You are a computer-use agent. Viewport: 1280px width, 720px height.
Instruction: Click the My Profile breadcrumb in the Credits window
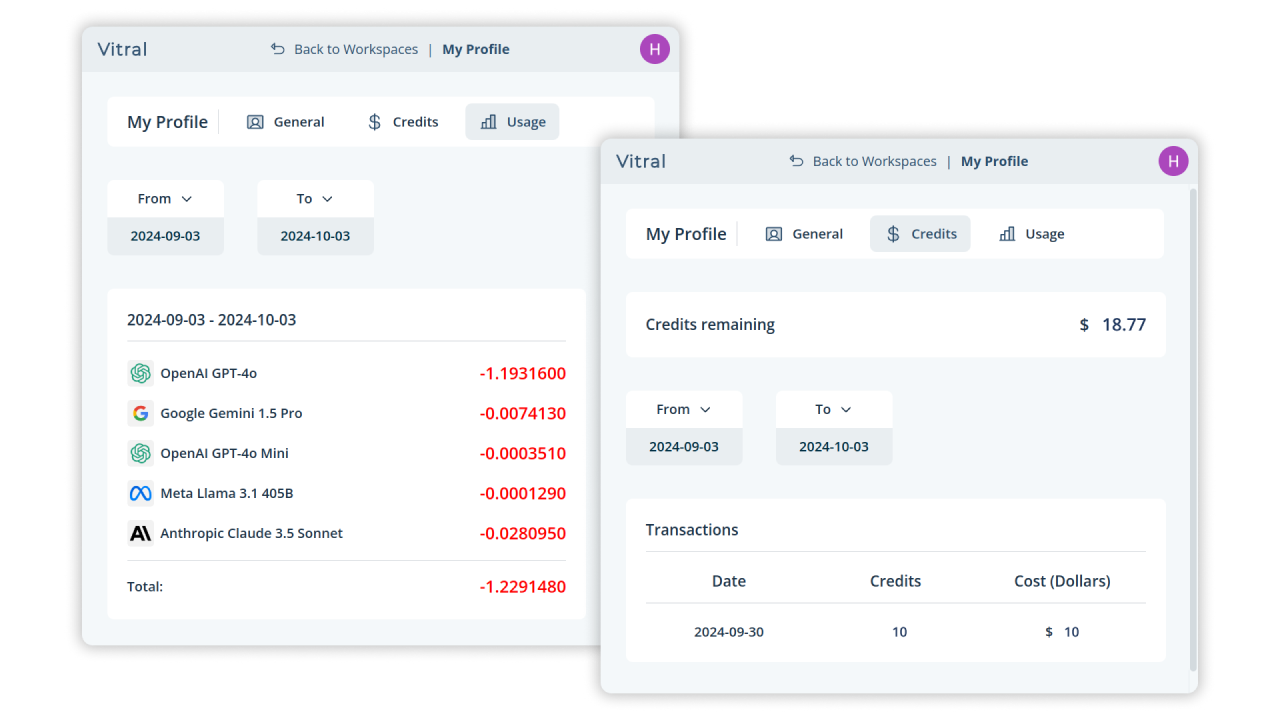pyautogui.click(x=994, y=161)
